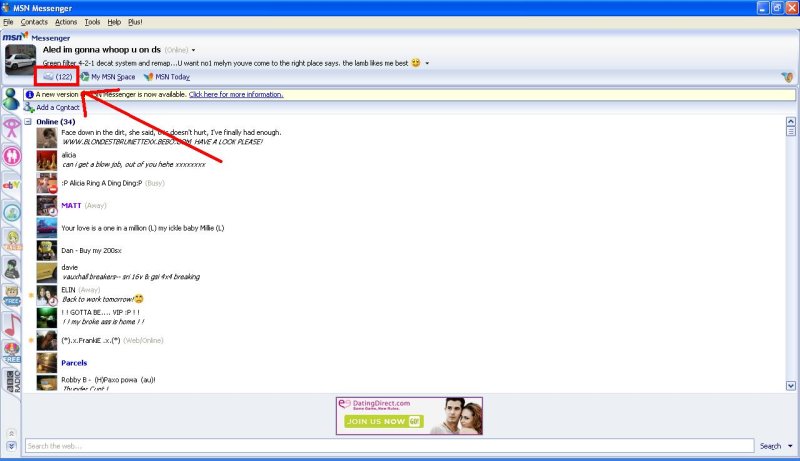Open the email inbox showing (122)

pos(57,77)
